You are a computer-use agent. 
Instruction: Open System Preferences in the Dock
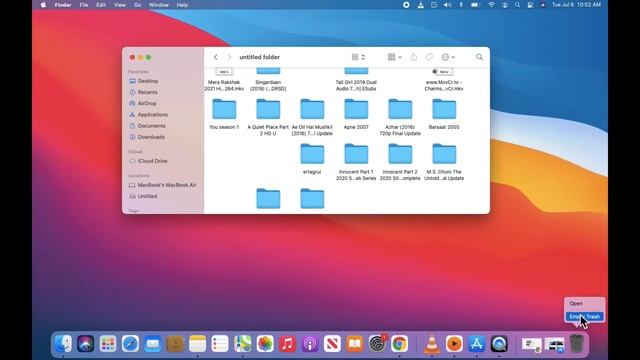coord(377,344)
